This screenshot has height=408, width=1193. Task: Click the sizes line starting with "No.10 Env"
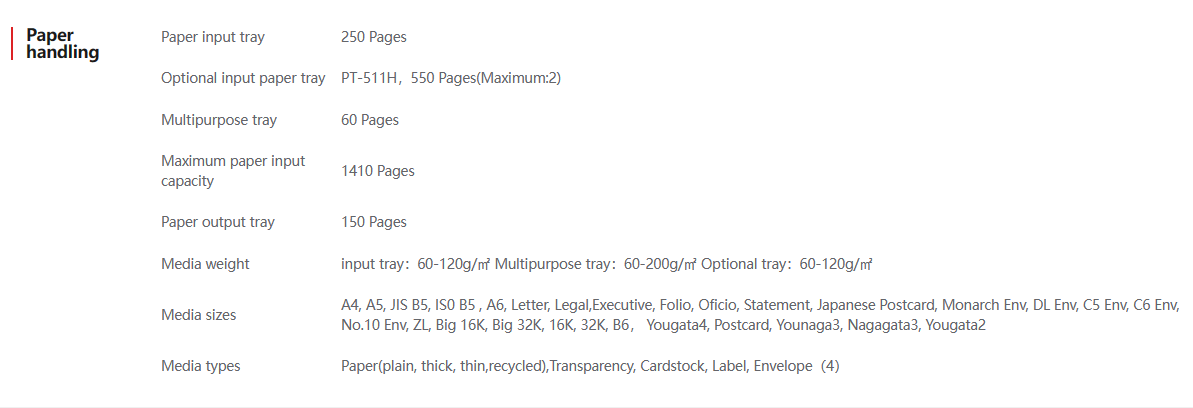663,325
